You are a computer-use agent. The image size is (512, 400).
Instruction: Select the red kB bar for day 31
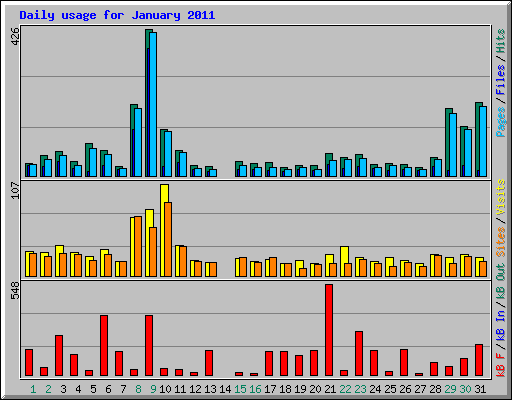click(x=479, y=360)
